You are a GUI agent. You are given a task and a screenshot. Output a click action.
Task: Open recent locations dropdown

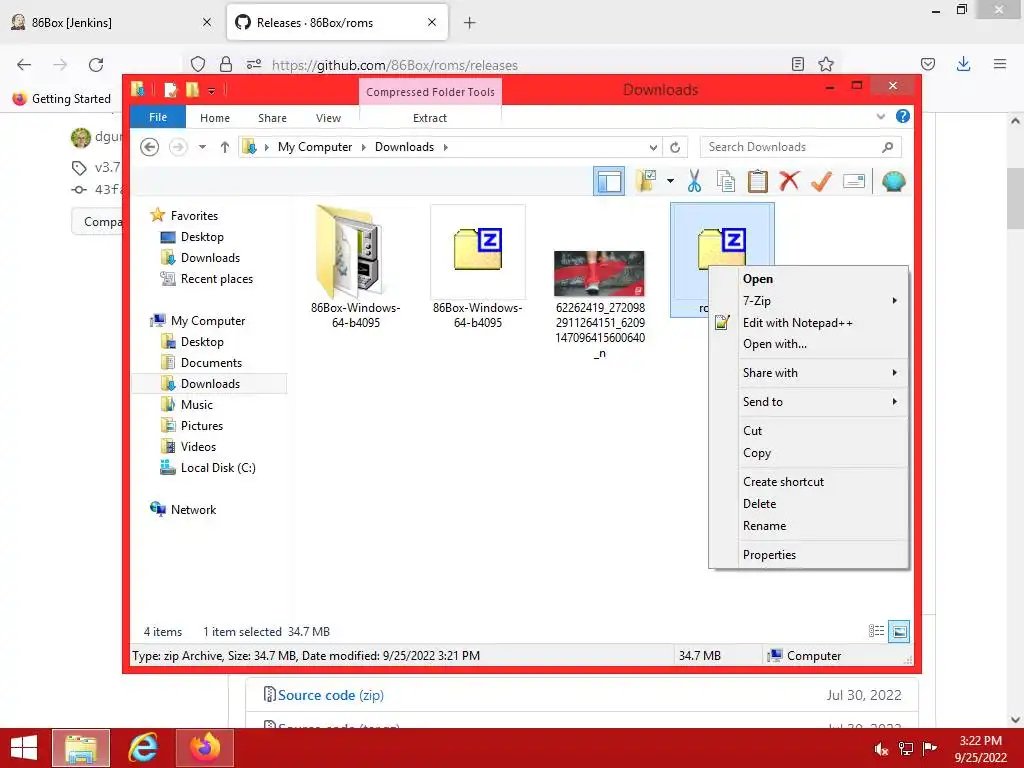202,147
